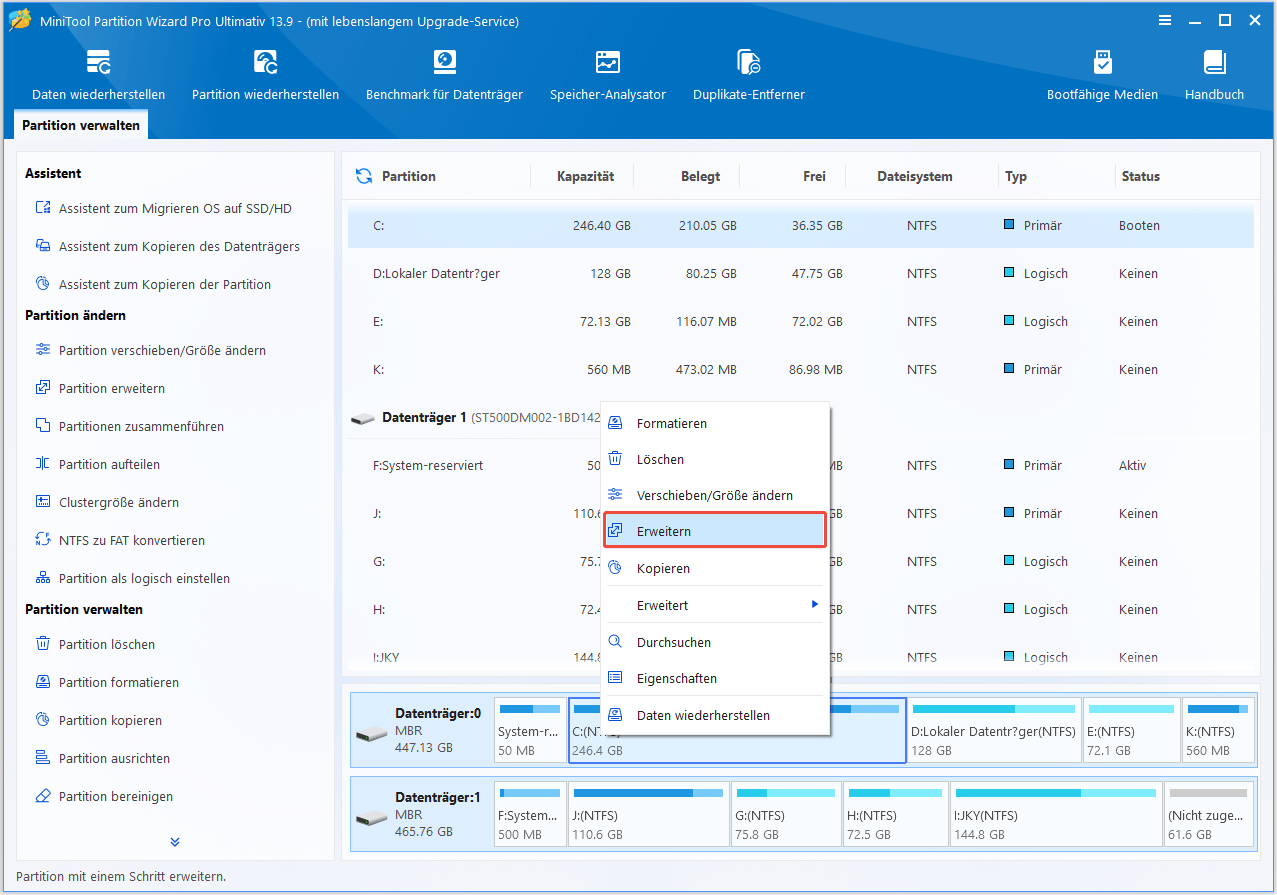1277x895 pixels.
Task: Sort by the Dateisystem column header
Action: click(x=914, y=176)
